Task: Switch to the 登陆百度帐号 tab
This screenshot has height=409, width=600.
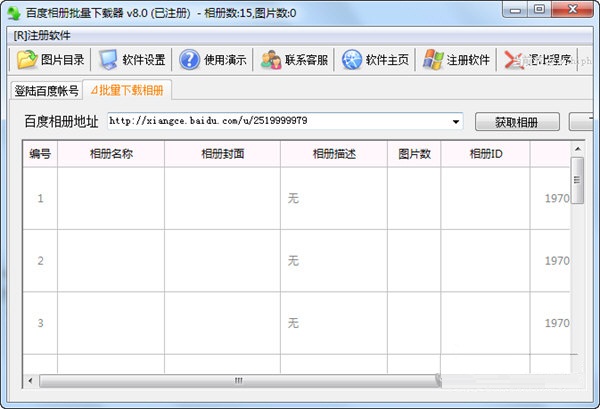Action: (47, 91)
